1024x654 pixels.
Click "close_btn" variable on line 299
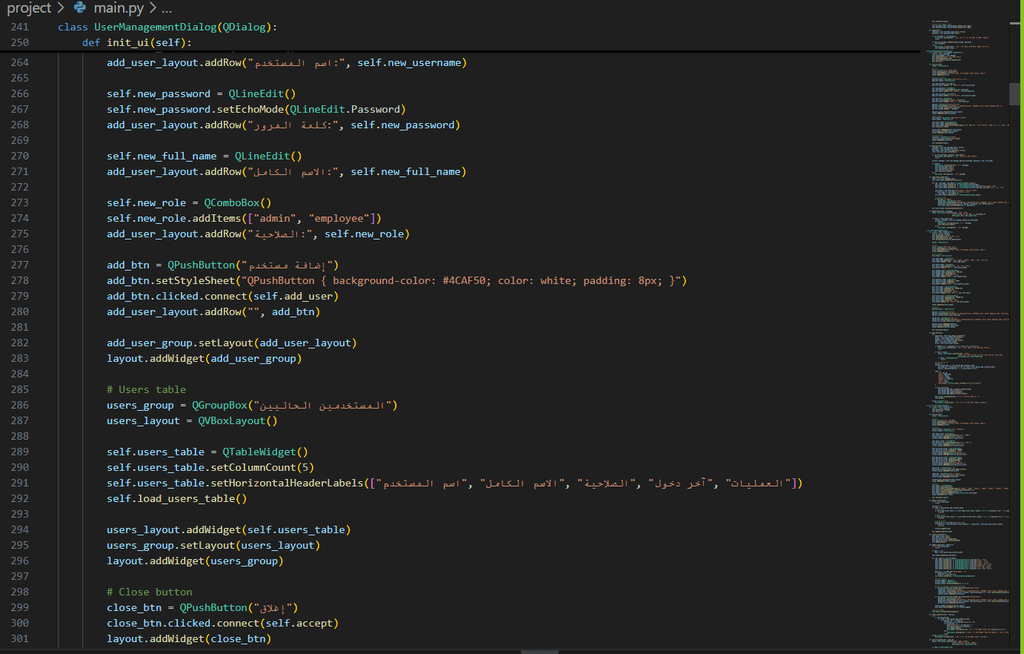coord(134,608)
